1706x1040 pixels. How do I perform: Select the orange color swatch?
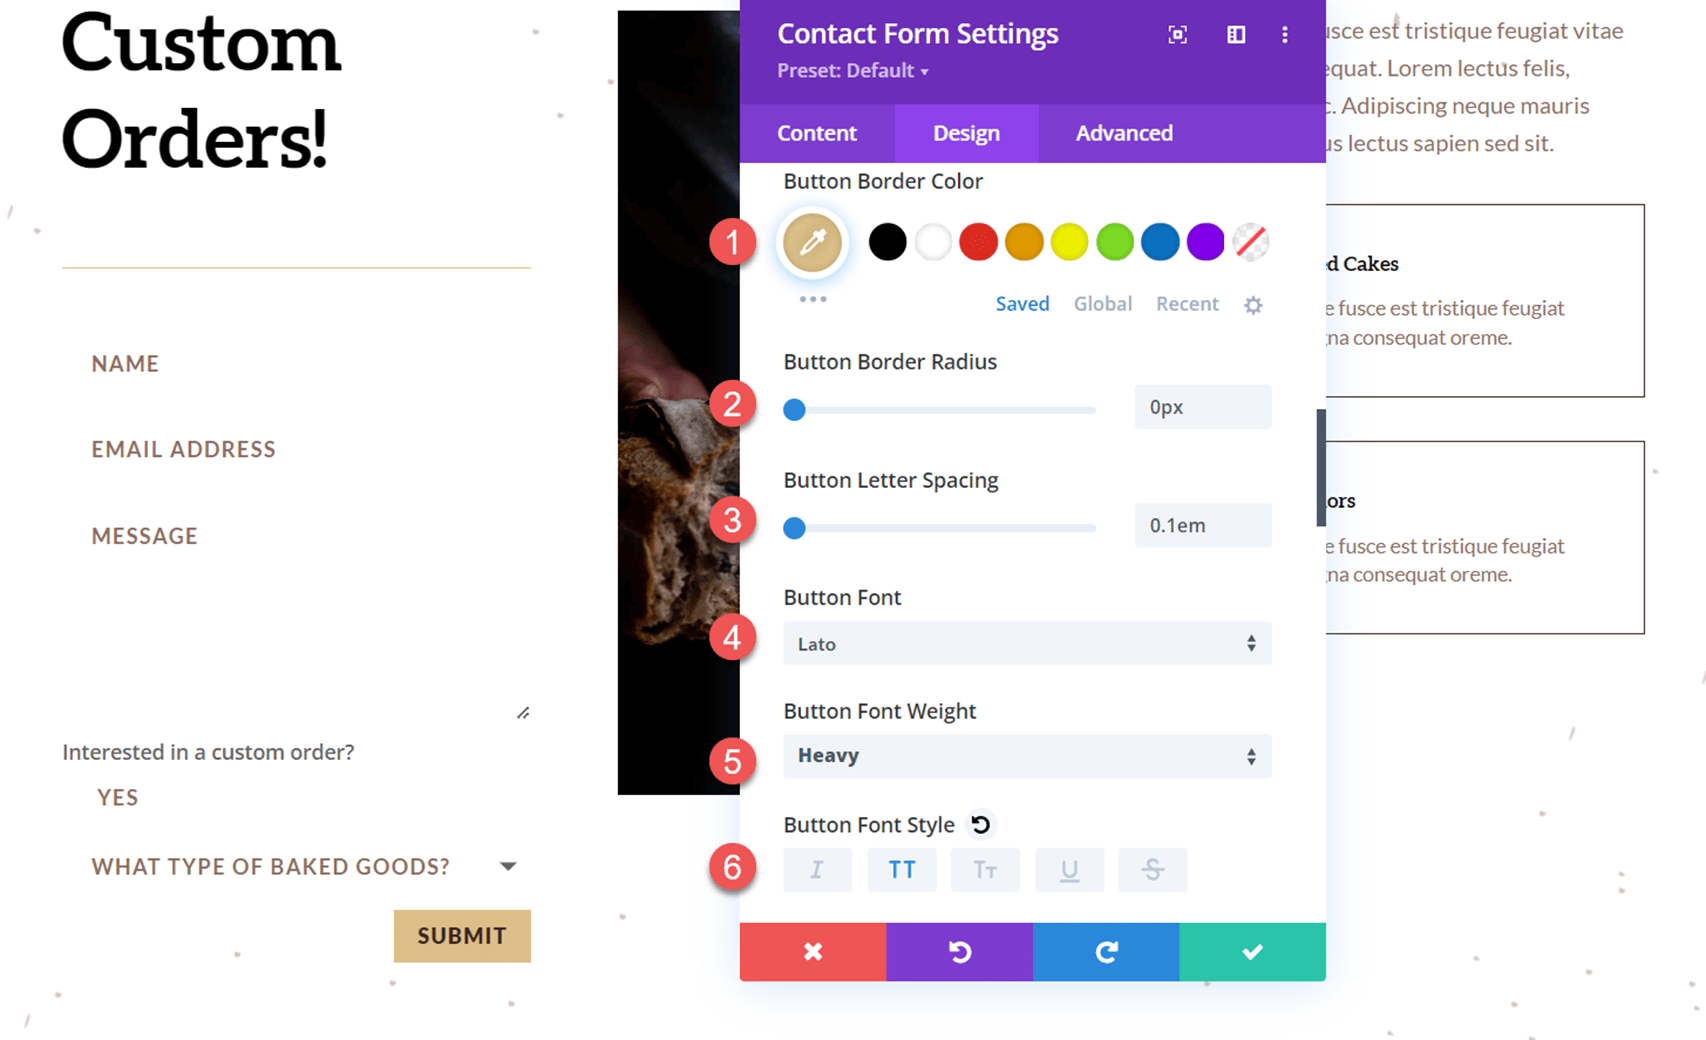1024,242
